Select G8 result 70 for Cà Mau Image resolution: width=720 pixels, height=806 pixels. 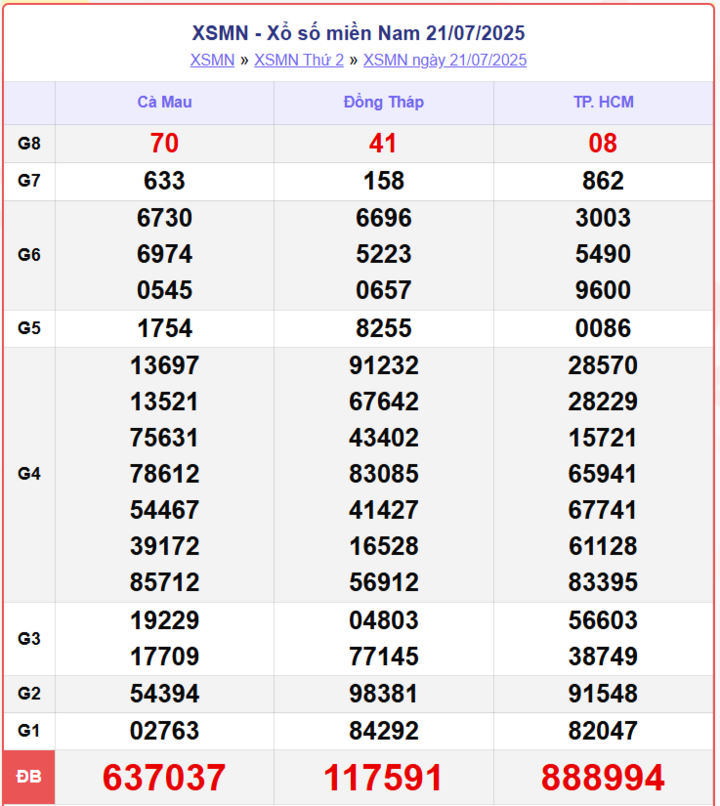click(164, 143)
